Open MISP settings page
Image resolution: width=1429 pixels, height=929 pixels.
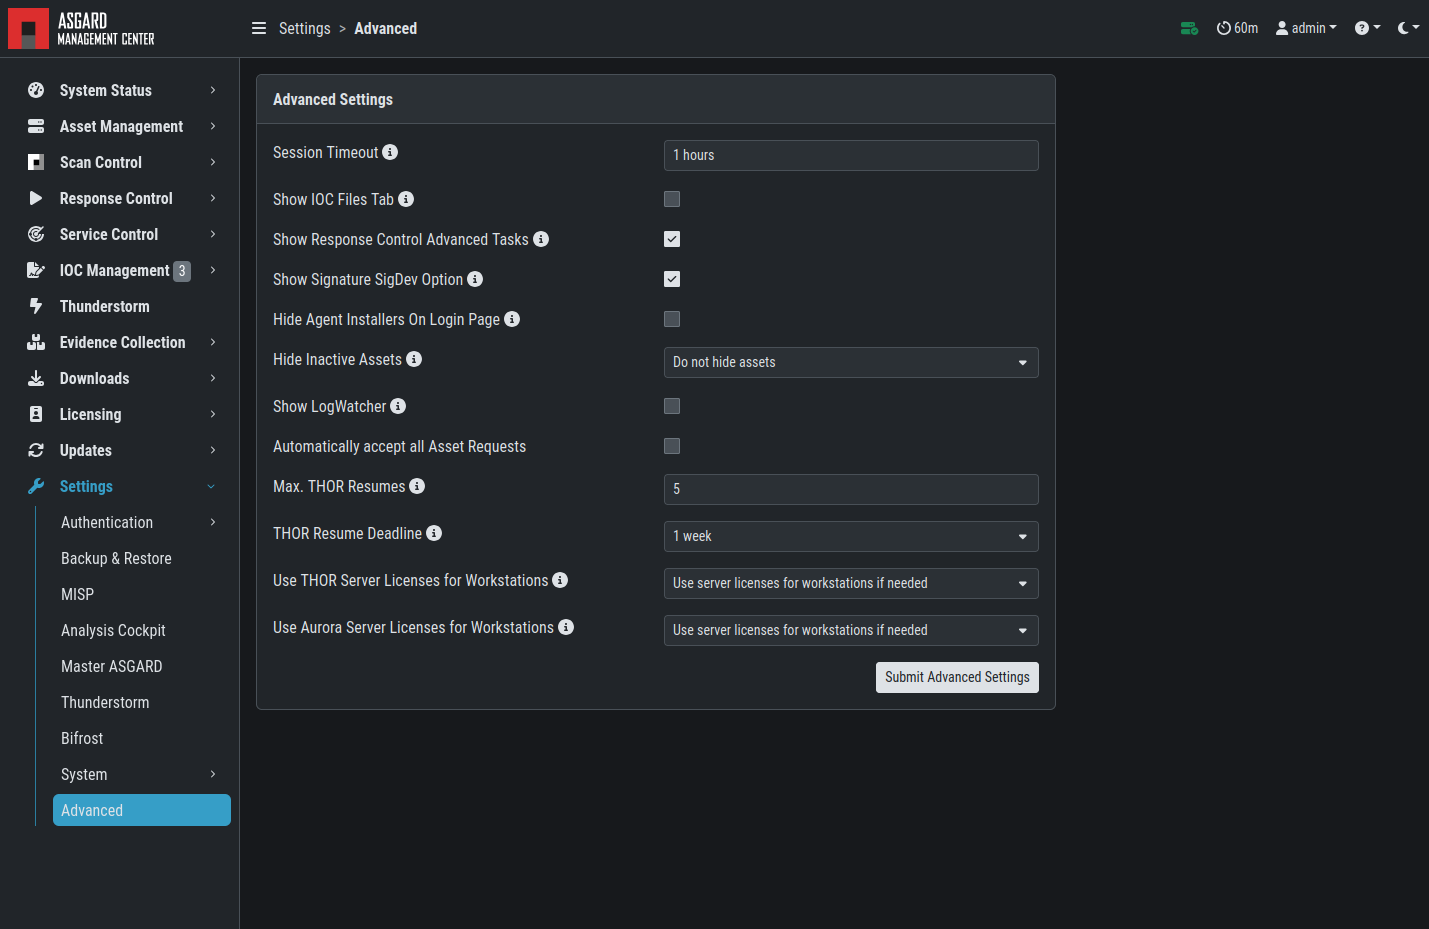[77, 594]
